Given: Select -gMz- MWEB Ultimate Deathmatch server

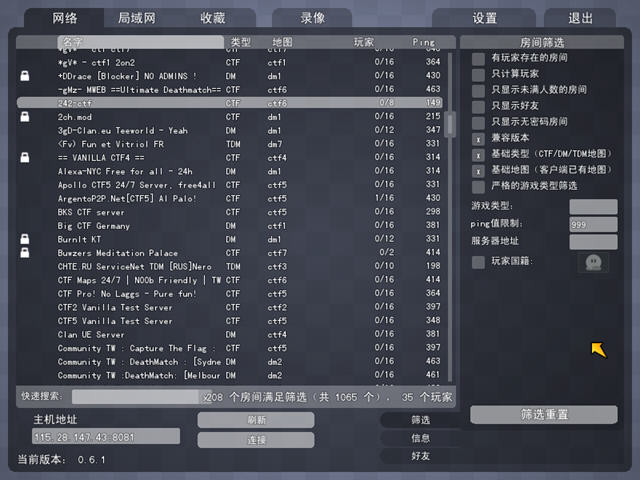Looking at the screenshot, I should [x=229, y=89].
